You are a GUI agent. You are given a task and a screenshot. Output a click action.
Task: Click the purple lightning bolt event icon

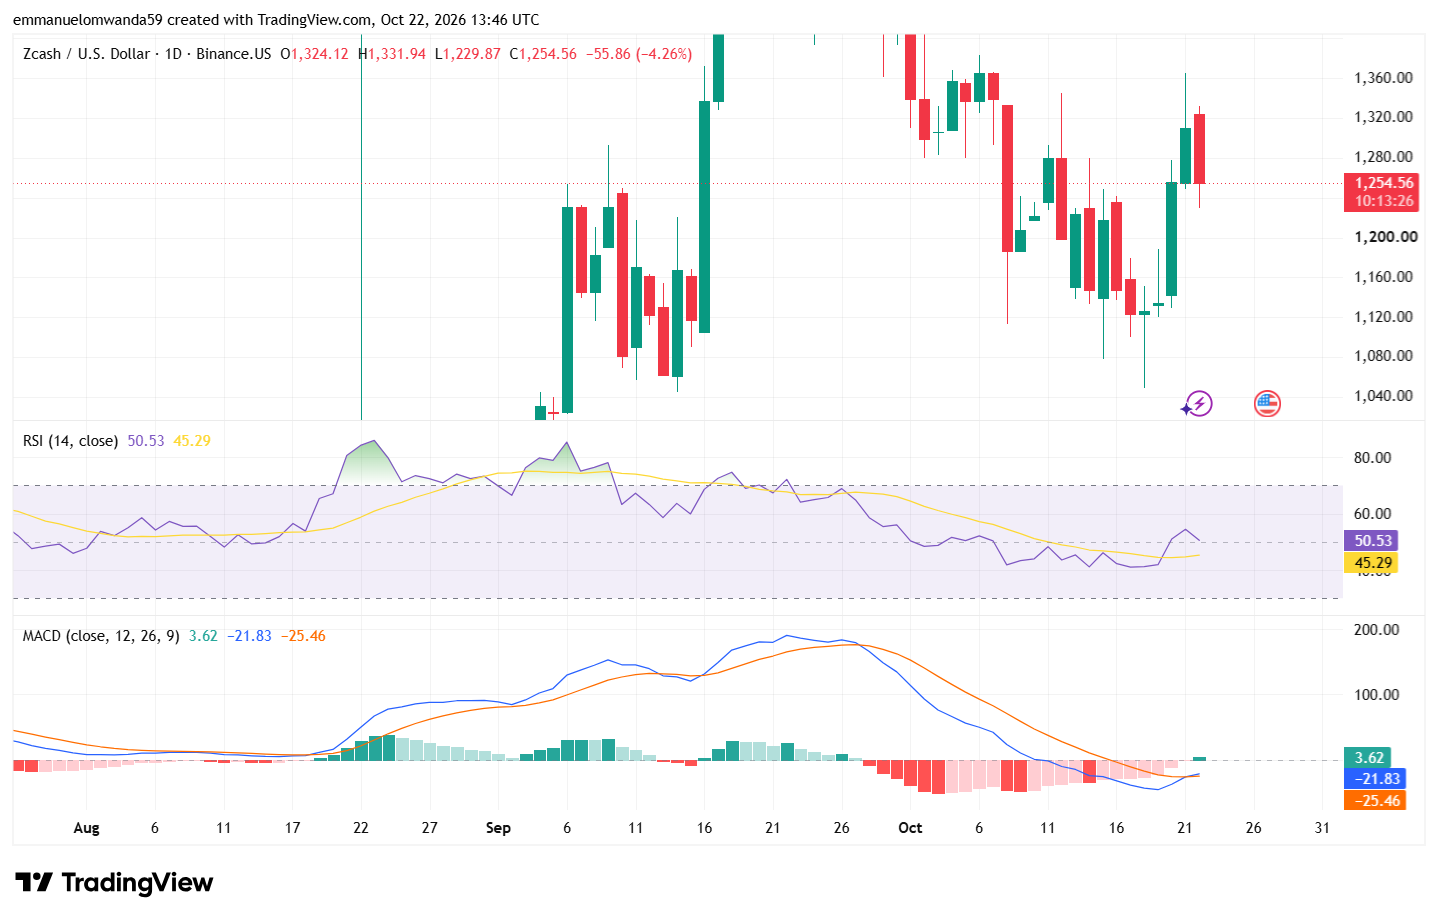pyautogui.click(x=1197, y=404)
